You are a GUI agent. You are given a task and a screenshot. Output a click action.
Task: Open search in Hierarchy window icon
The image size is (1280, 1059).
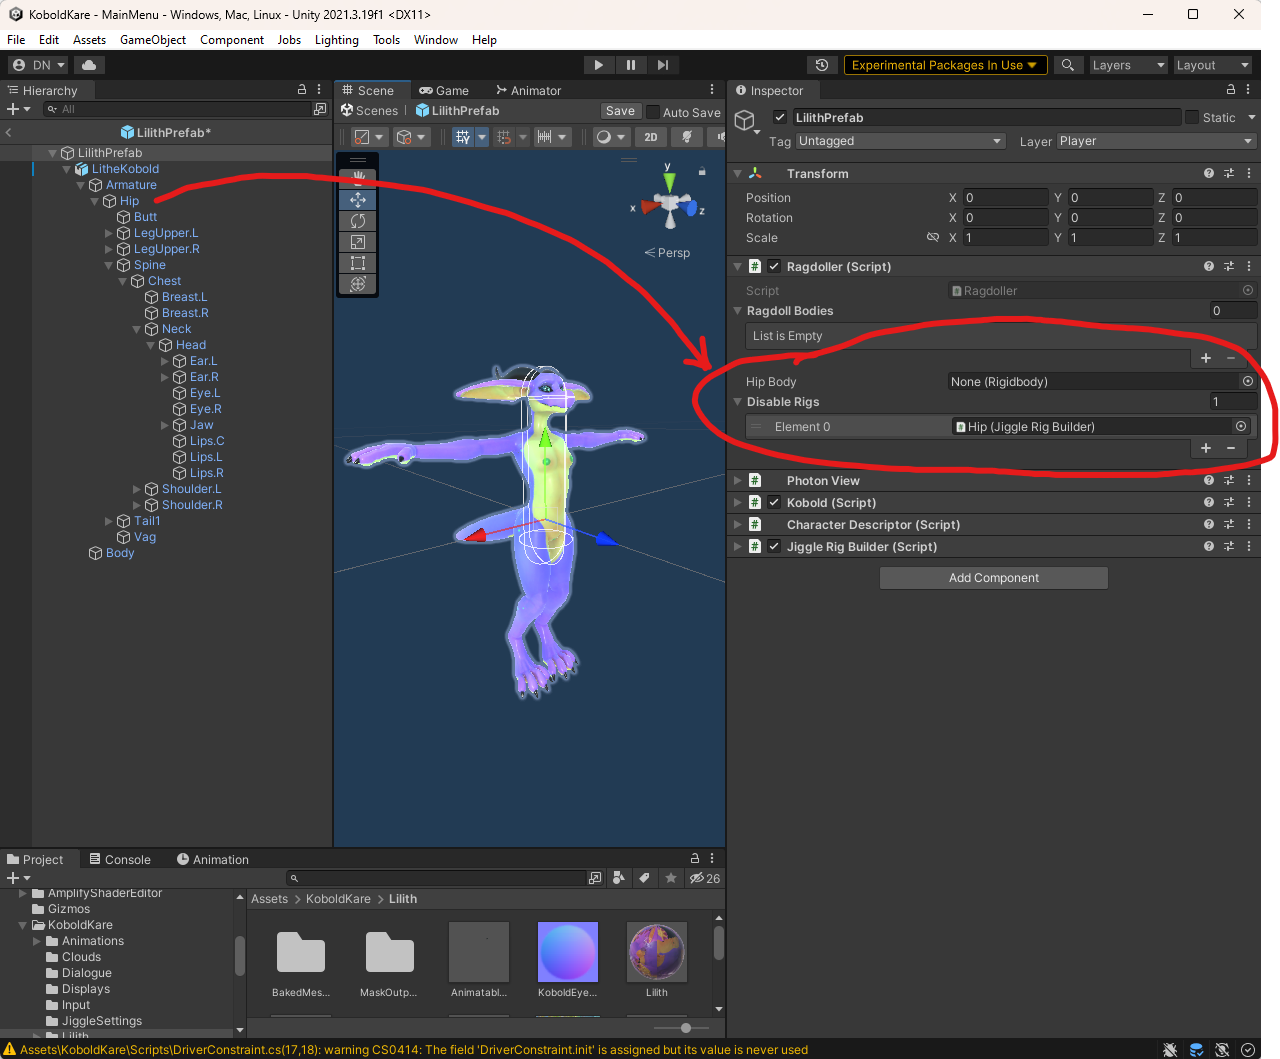click(x=320, y=109)
